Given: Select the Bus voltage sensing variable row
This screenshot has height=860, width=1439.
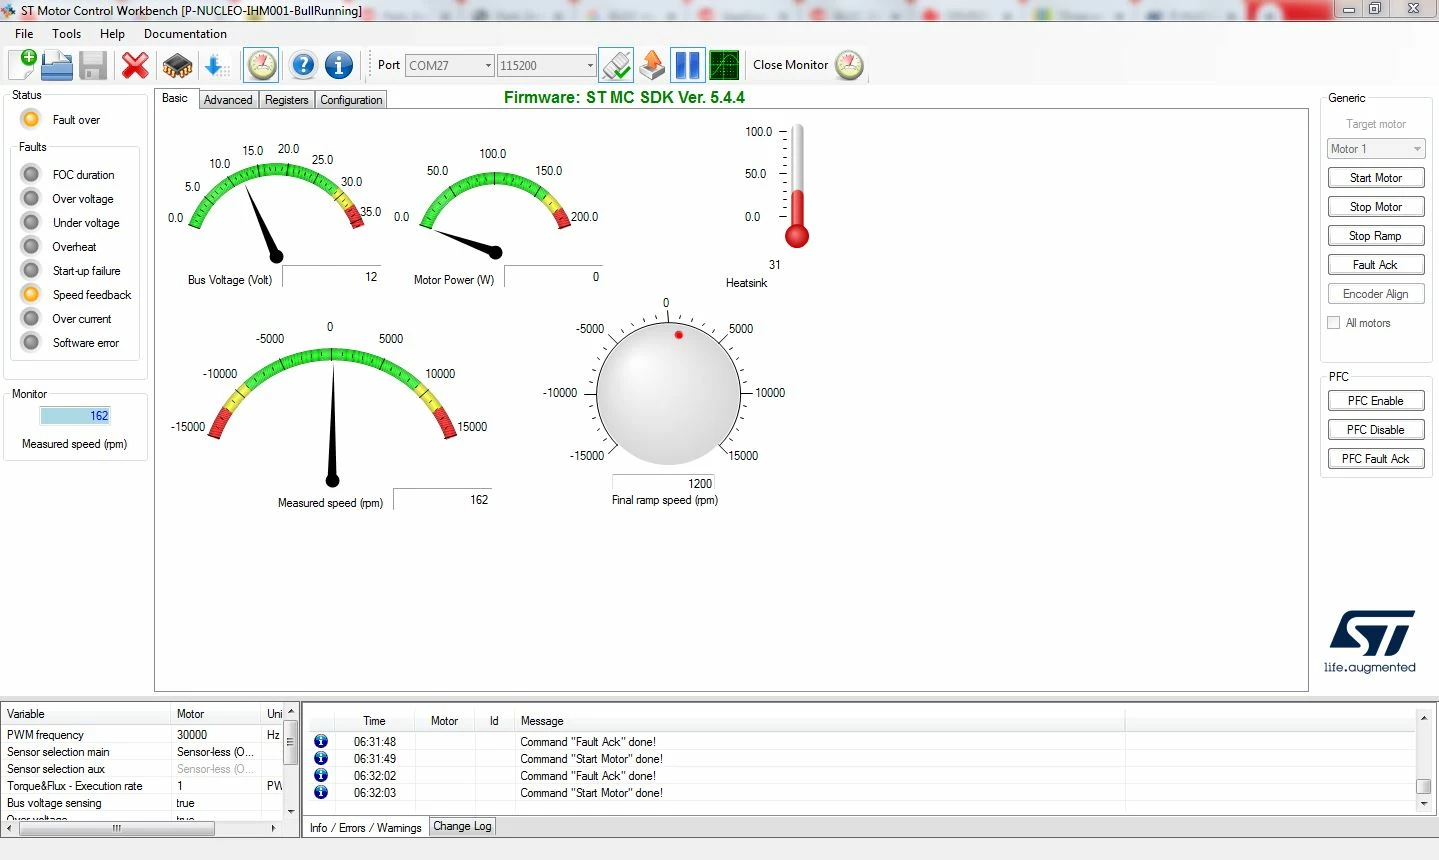Looking at the screenshot, I should (x=143, y=802).
